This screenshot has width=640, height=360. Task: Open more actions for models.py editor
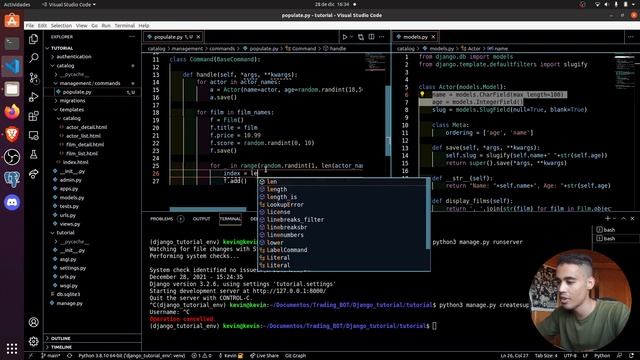pos(631,37)
